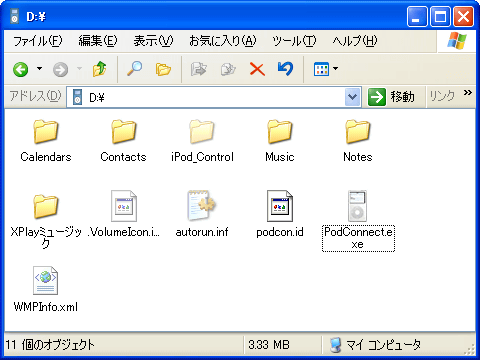Expand the address bar dropdown arrow
The width and height of the screenshot is (480, 360).
[x=352, y=97]
